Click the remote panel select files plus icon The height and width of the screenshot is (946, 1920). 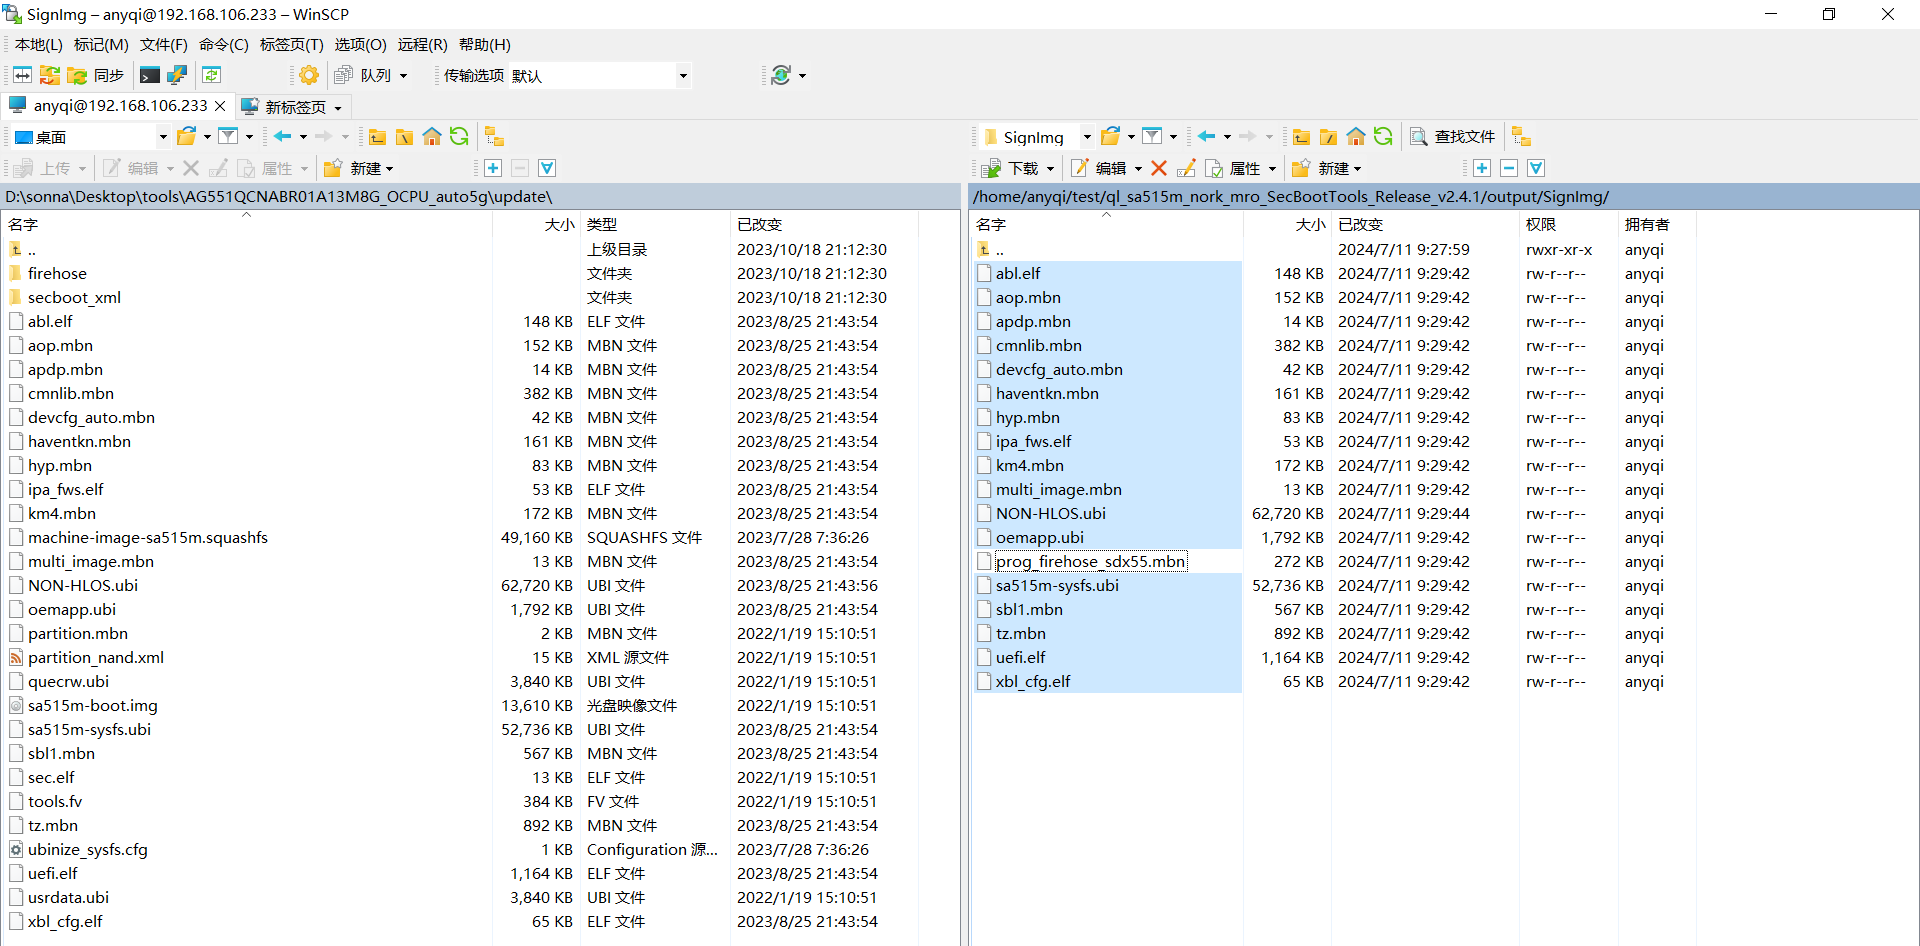1482,168
